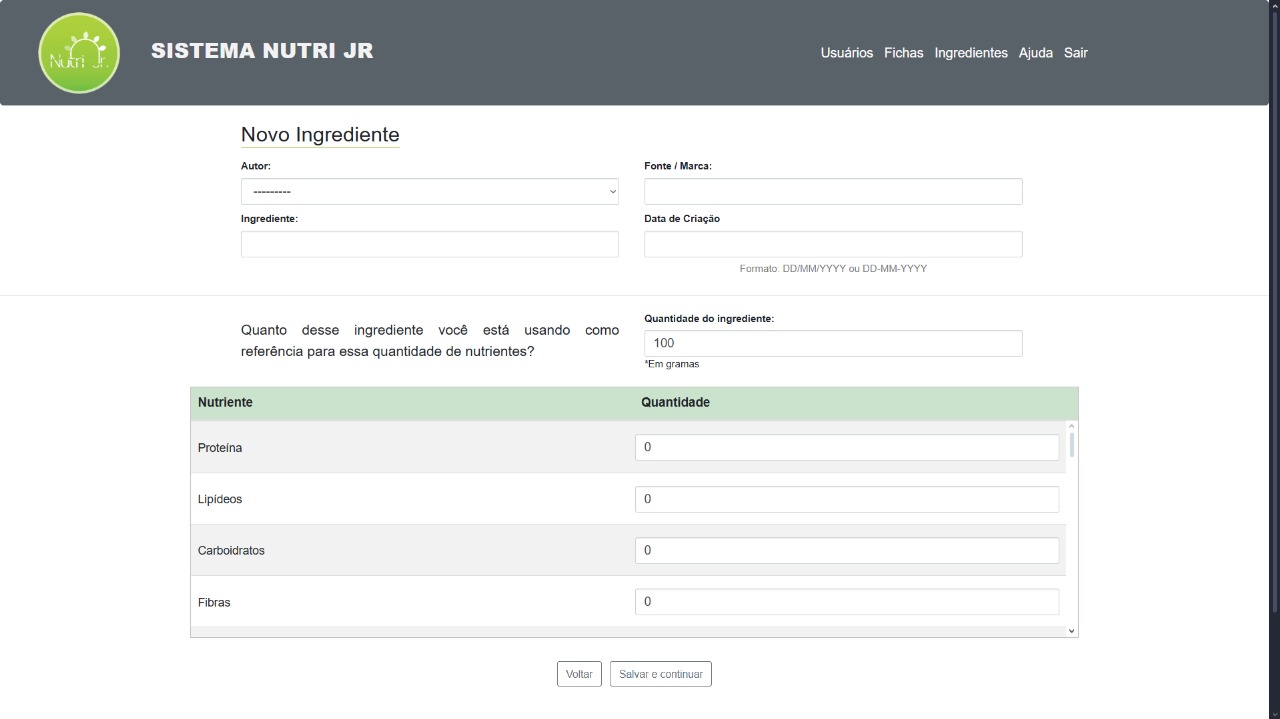Click the nutrient table scrollbar thumb
This screenshot has width=1280, height=719.
click(x=1072, y=444)
